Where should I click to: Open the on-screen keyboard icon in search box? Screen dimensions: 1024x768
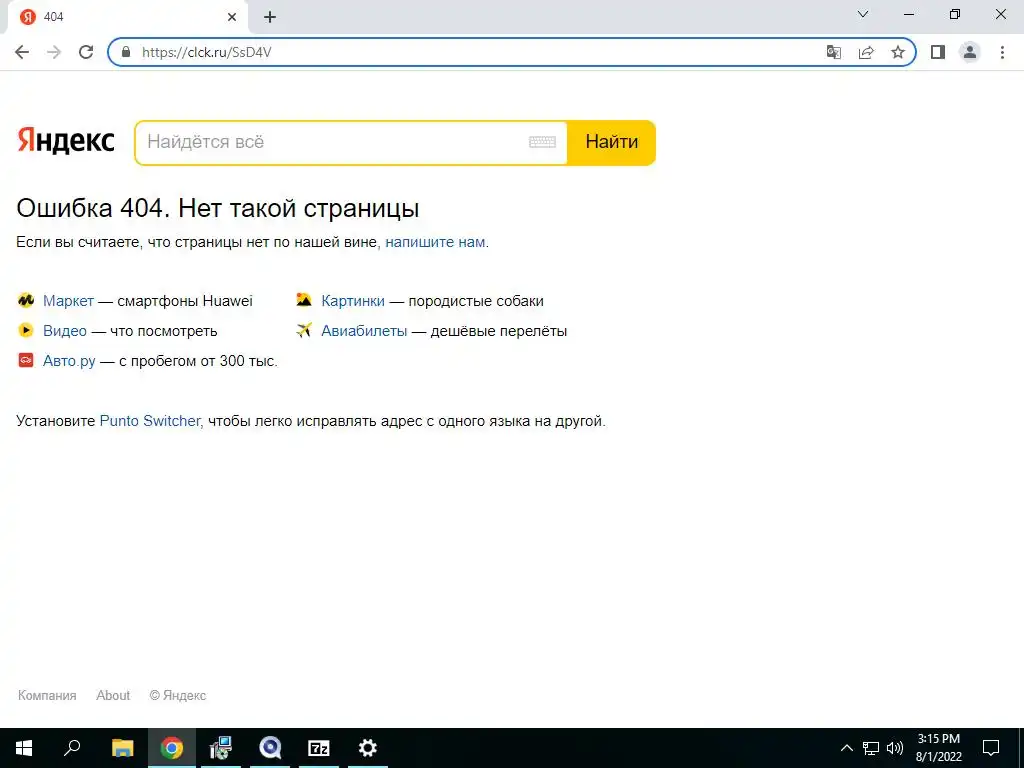click(x=542, y=142)
